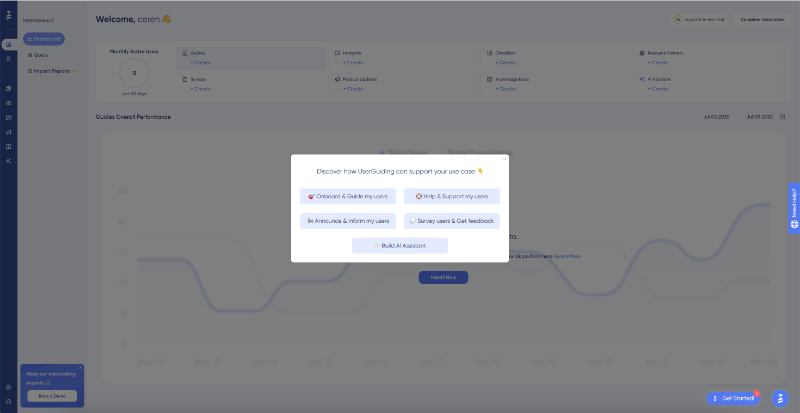The image size is (800, 413).
Task: Click the logout icon at sidebar bottom
Action: coord(8,401)
